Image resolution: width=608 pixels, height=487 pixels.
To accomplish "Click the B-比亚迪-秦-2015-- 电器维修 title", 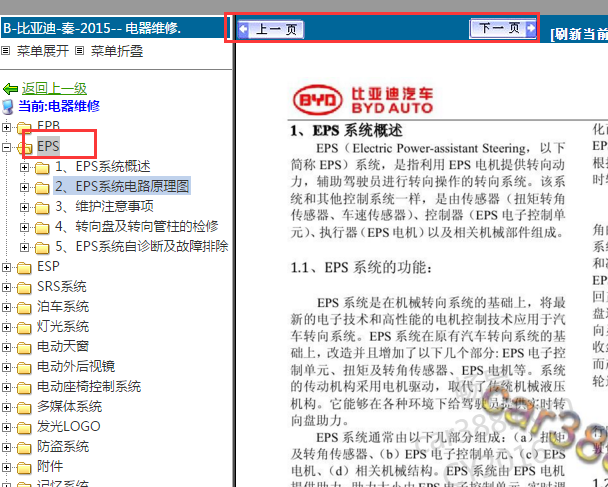I will [x=92, y=28].
